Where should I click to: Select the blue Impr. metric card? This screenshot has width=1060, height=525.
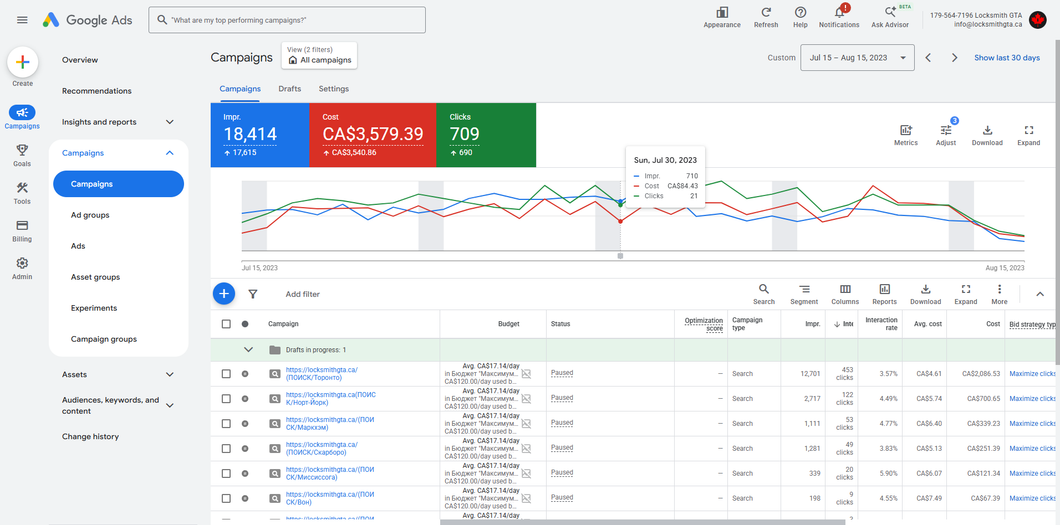pyautogui.click(x=260, y=135)
